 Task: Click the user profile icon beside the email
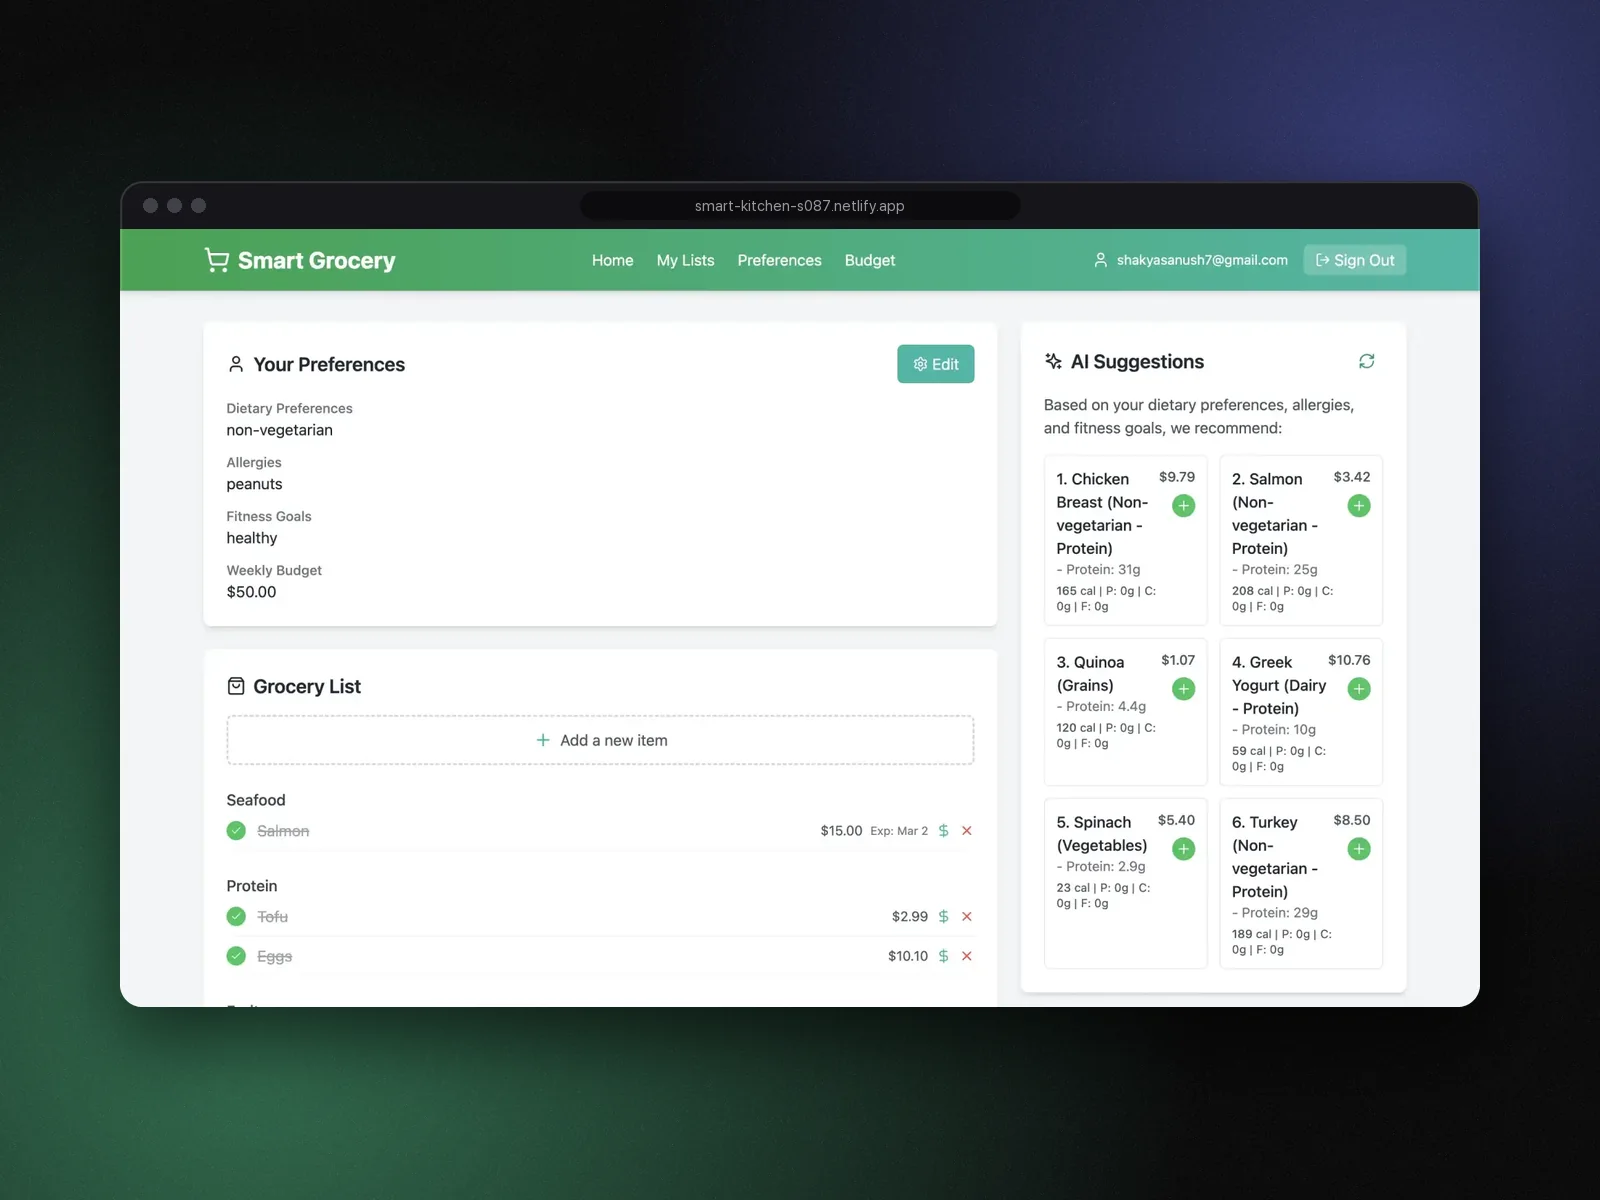pyautogui.click(x=1100, y=260)
